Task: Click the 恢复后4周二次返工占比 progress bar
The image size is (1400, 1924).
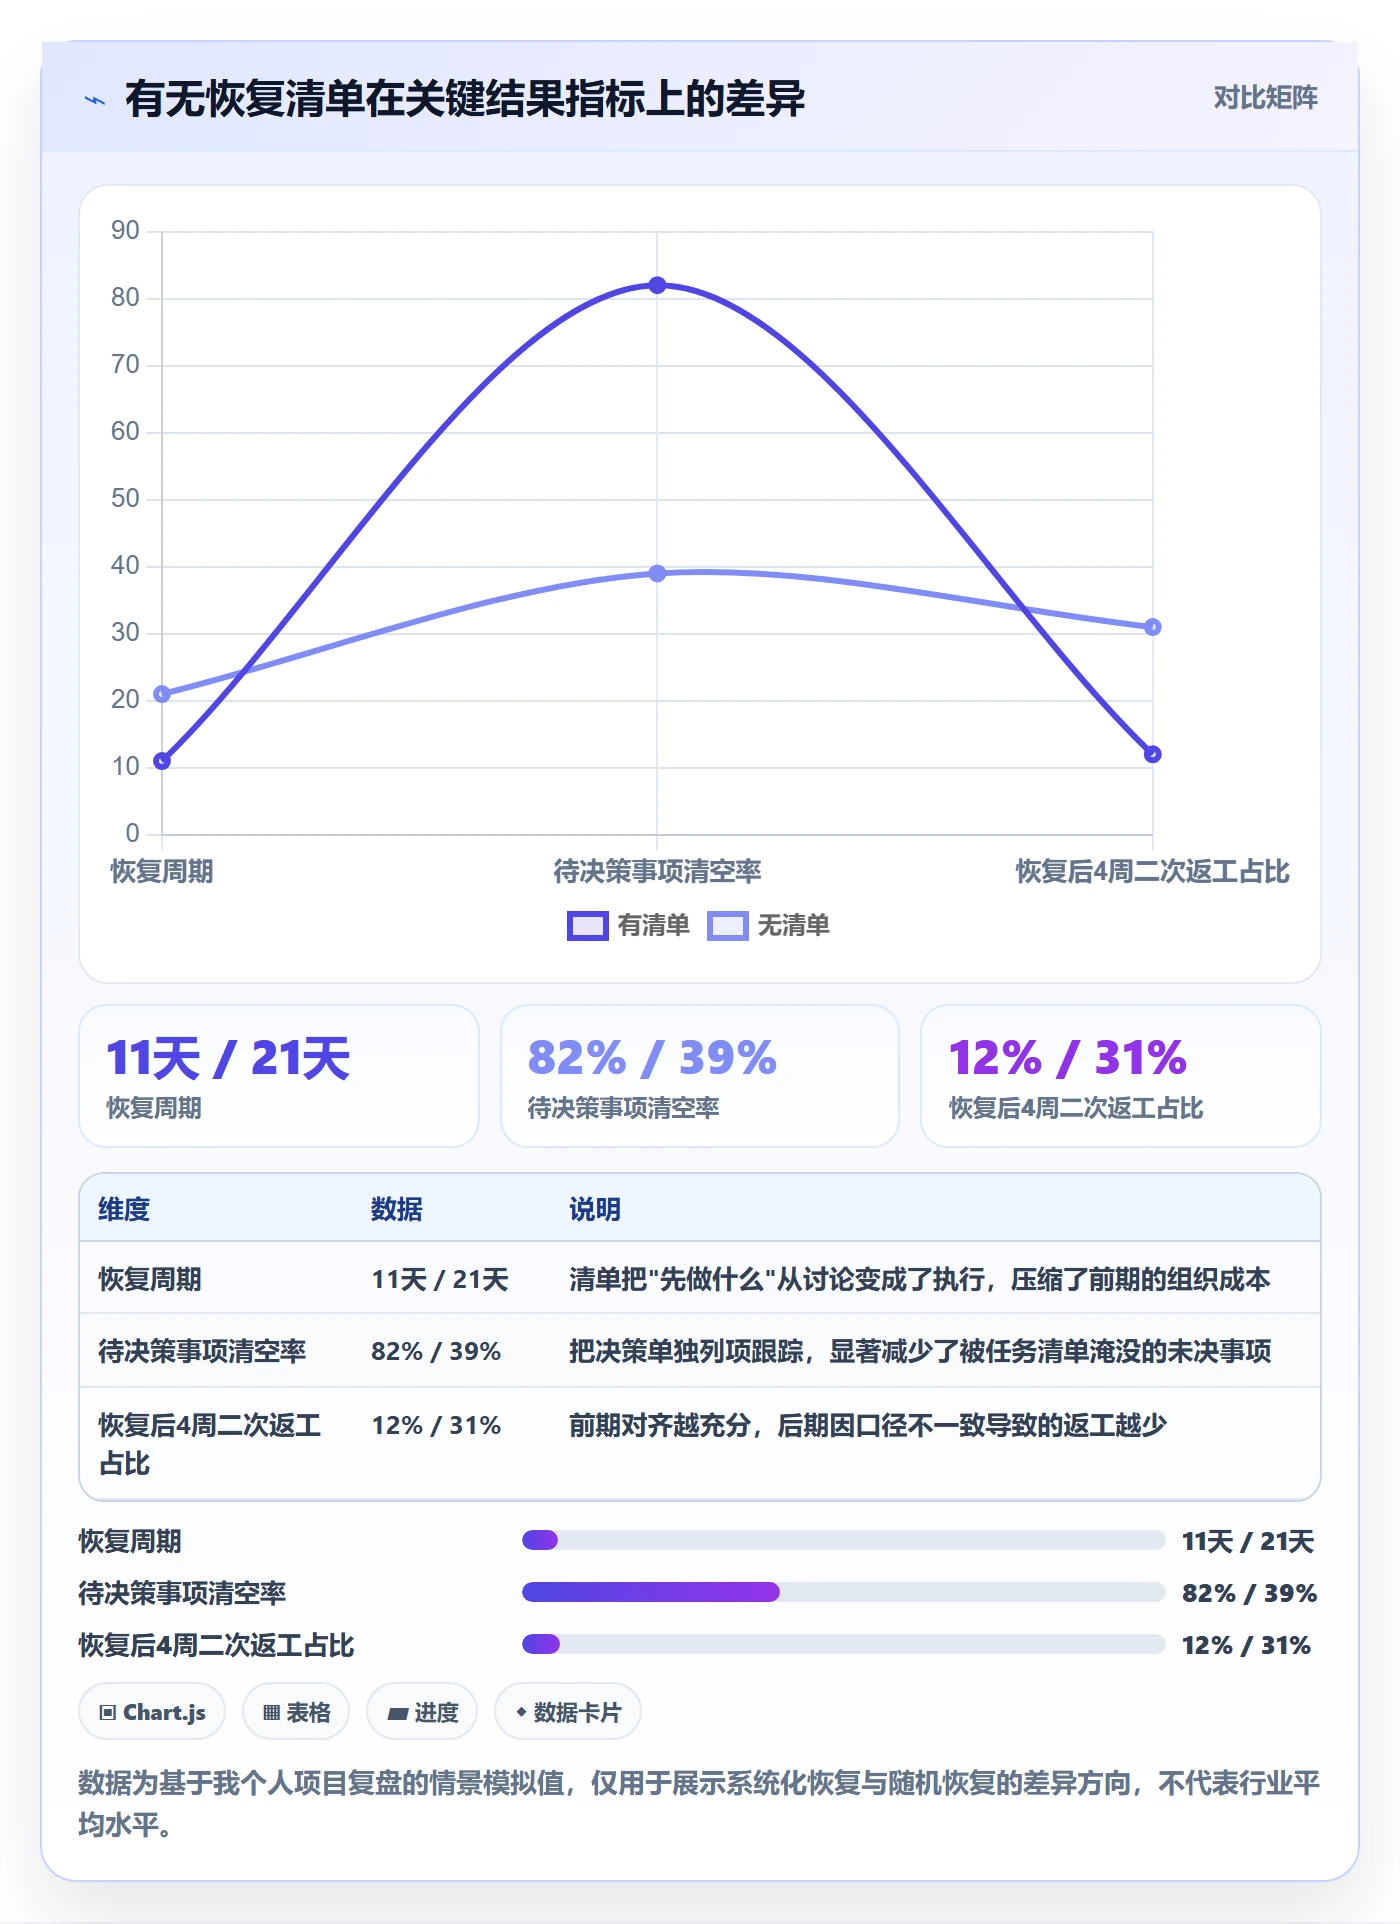Action: pos(844,1644)
